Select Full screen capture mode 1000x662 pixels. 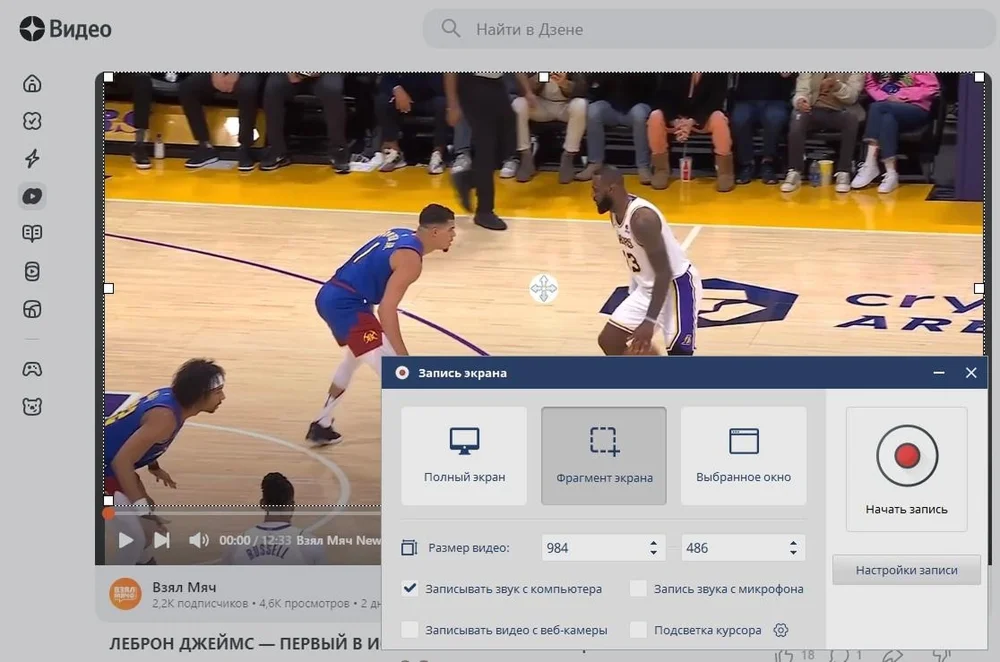464,455
